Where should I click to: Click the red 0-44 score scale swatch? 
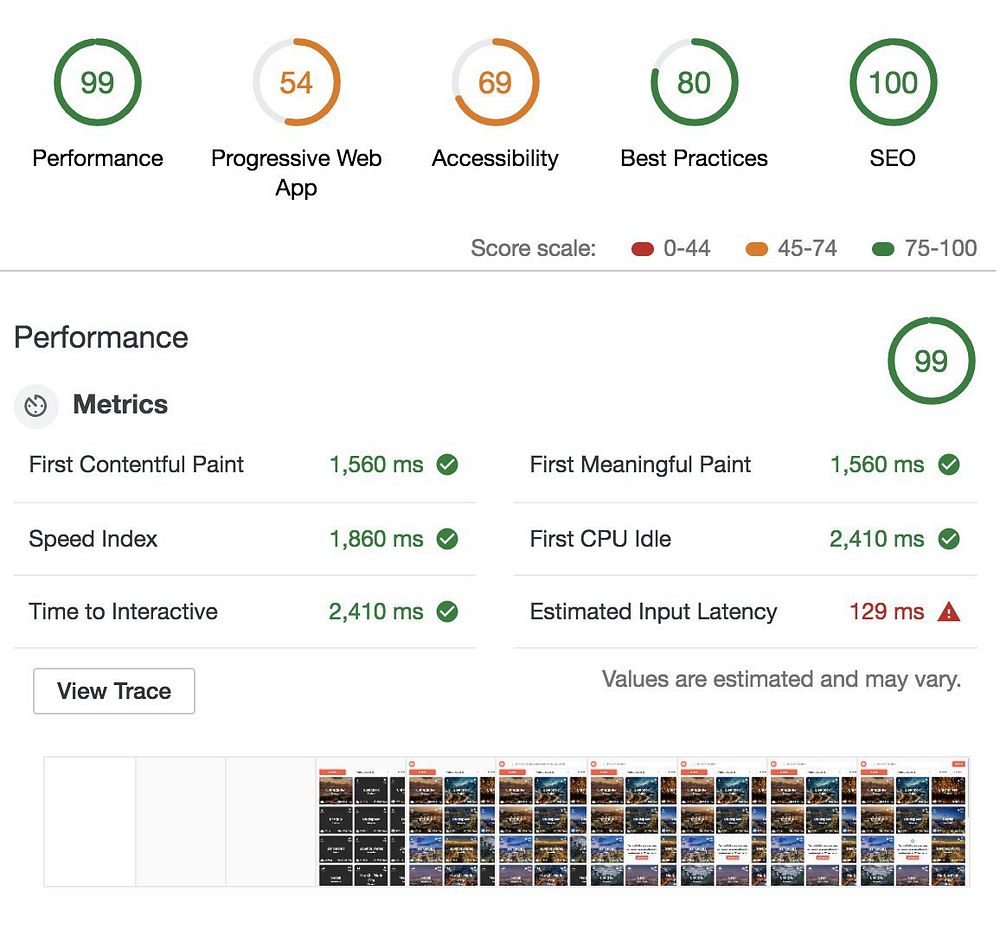click(643, 249)
